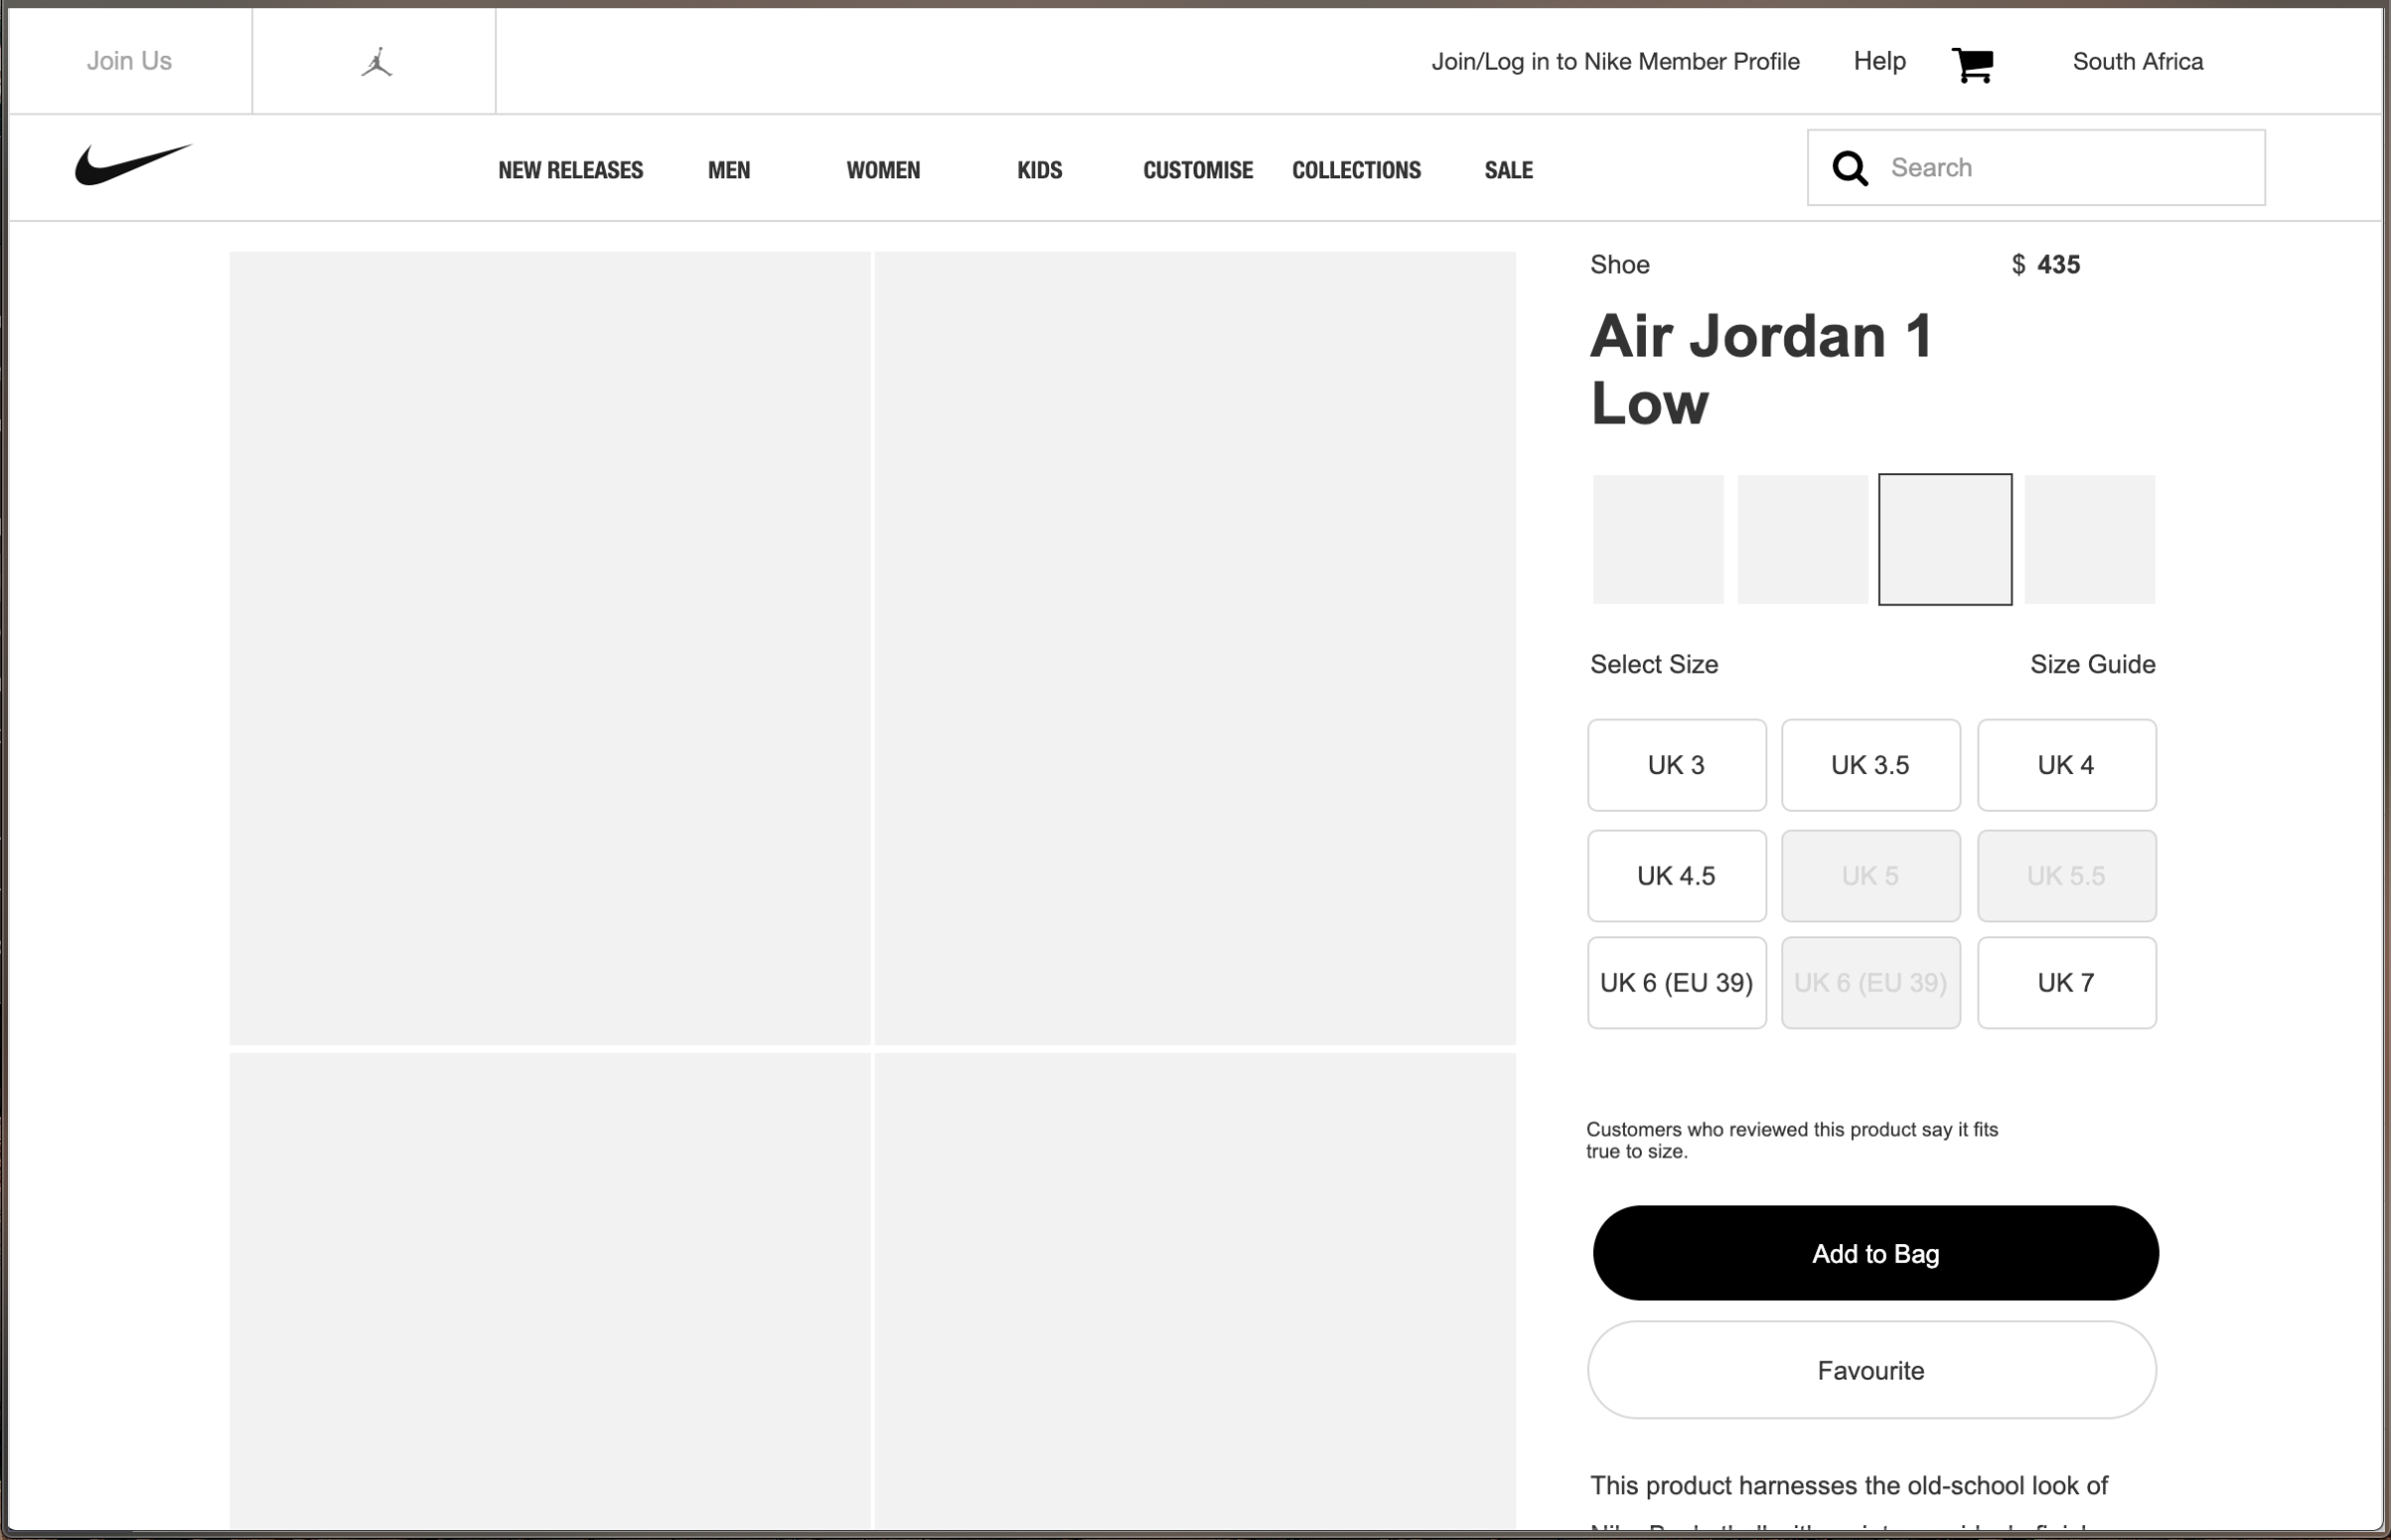Click the magnifying glass search icon
Image resolution: width=2391 pixels, height=1540 pixels.
1850,168
